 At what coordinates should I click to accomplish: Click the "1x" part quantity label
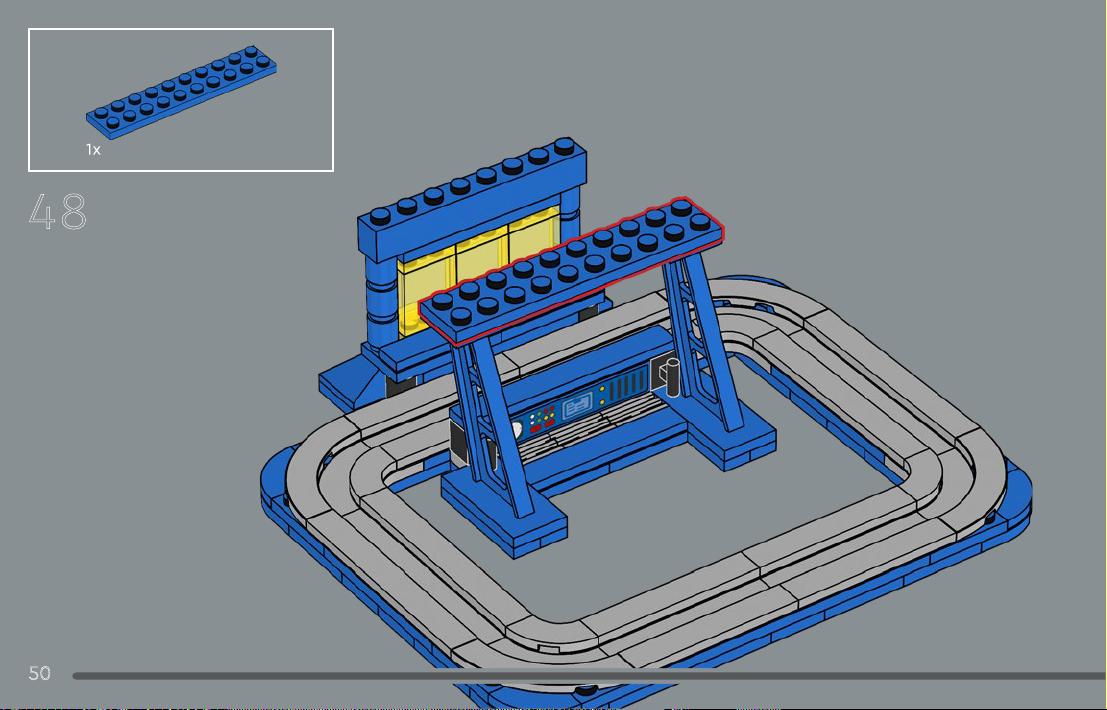93,150
